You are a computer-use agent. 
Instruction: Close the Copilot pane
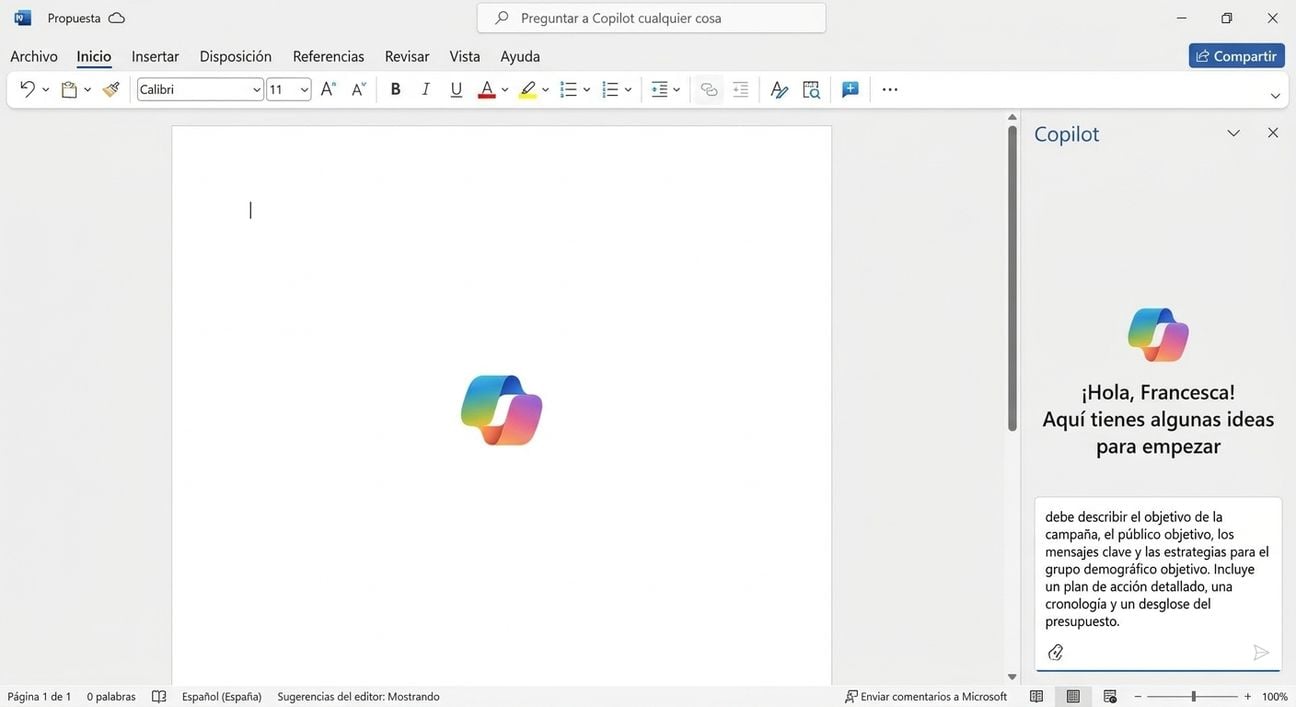pos(1273,132)
